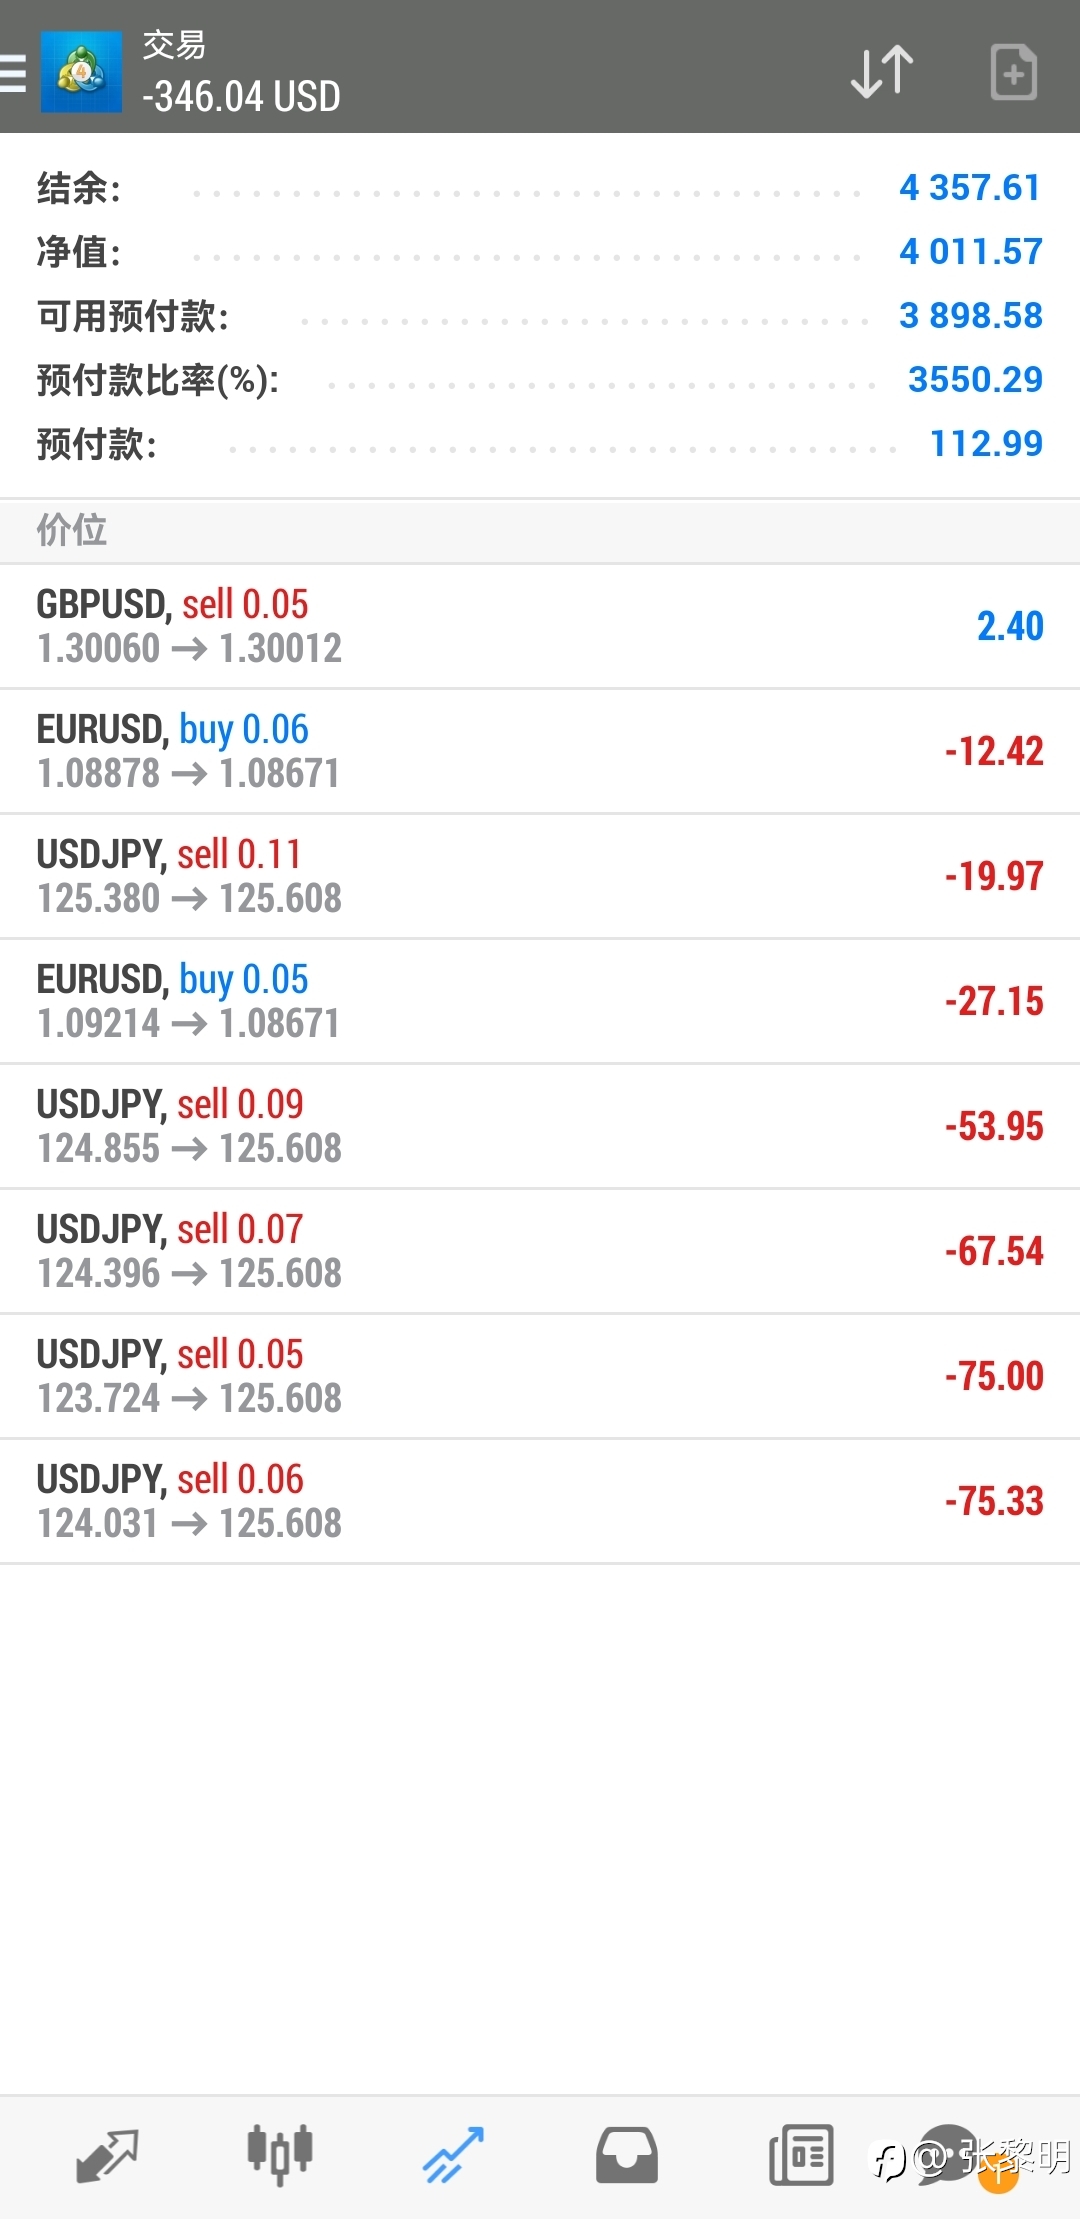Screen dimensions: 1080x2219
Task: Open the Quotes tab in bottom bar
Action: (x=107, y=2154)
